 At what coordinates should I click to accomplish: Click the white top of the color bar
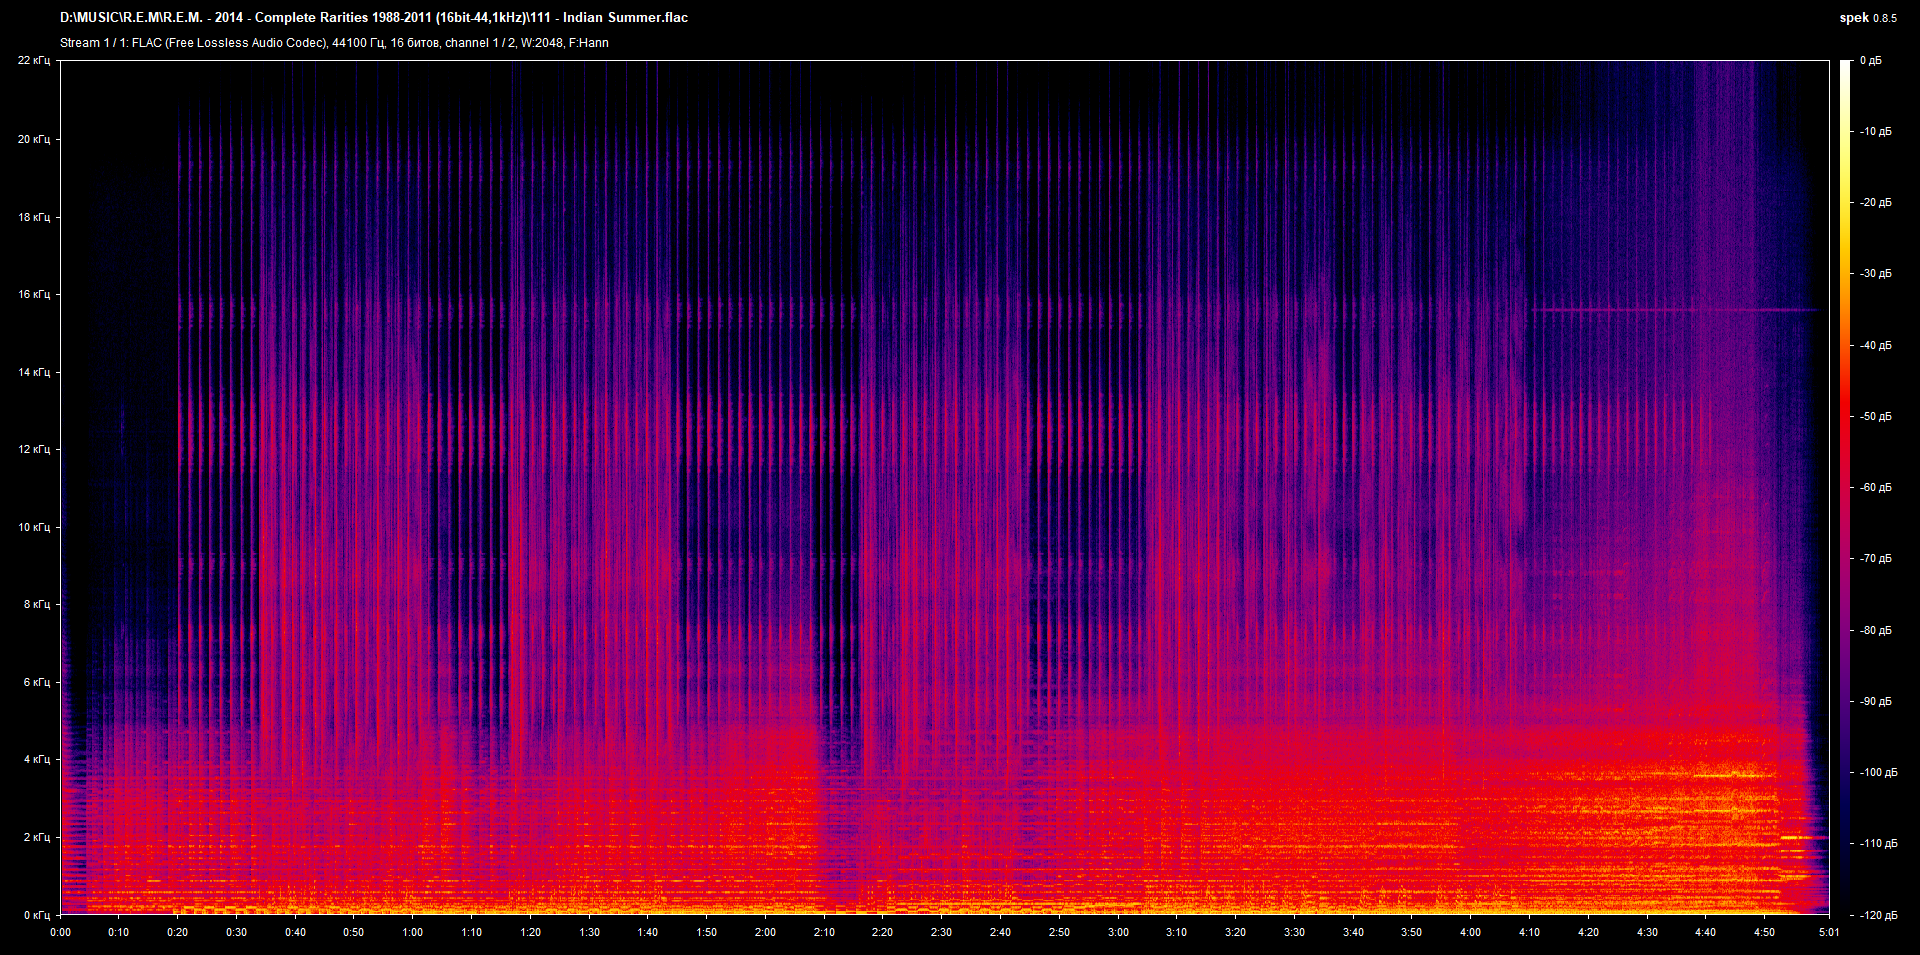[x=1845, y=70]
